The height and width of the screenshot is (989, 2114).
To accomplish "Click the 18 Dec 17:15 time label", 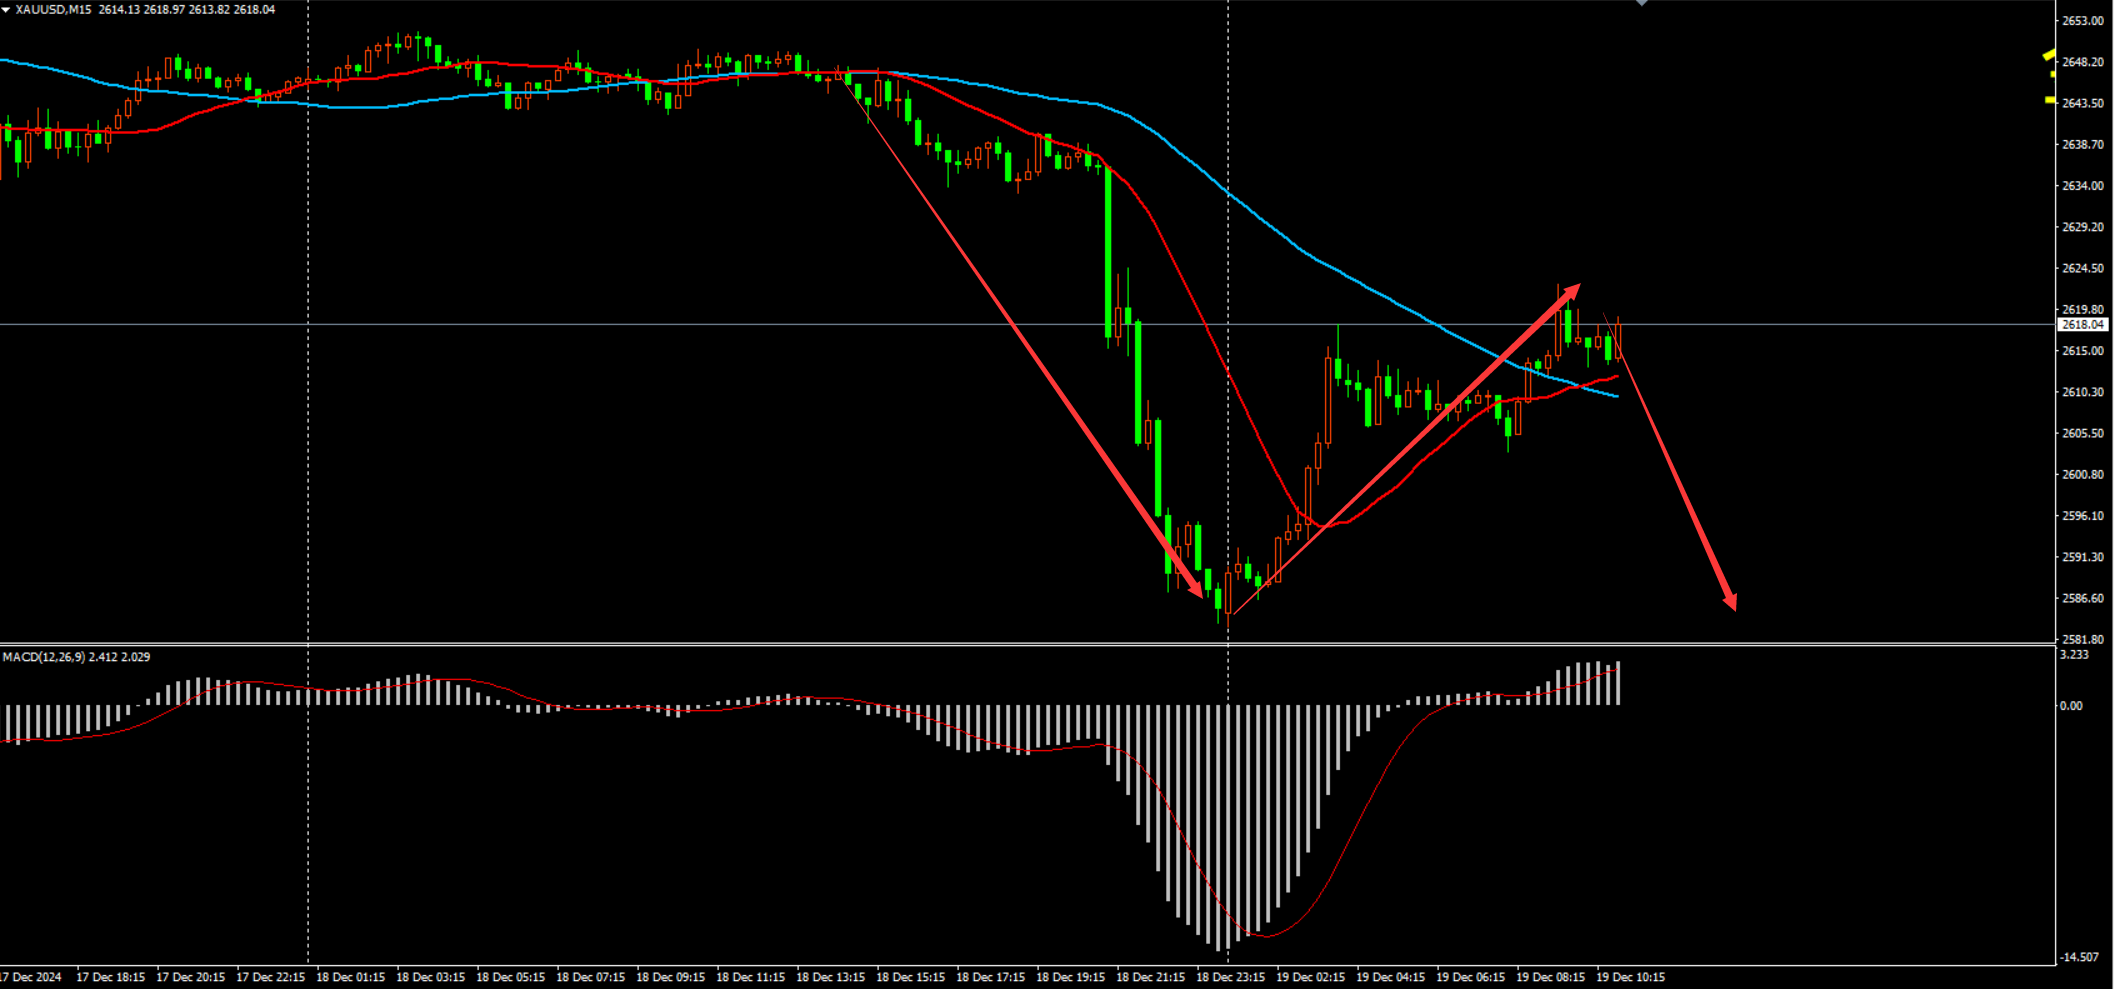I will click(x=990, y=977).
